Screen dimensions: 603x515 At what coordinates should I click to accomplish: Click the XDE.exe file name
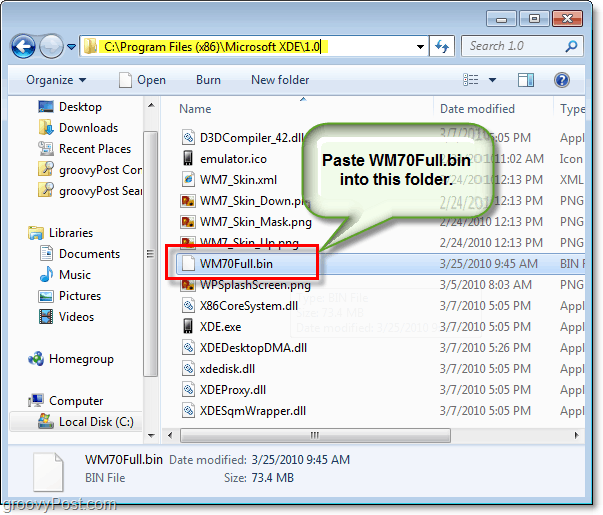pos(220,327)
